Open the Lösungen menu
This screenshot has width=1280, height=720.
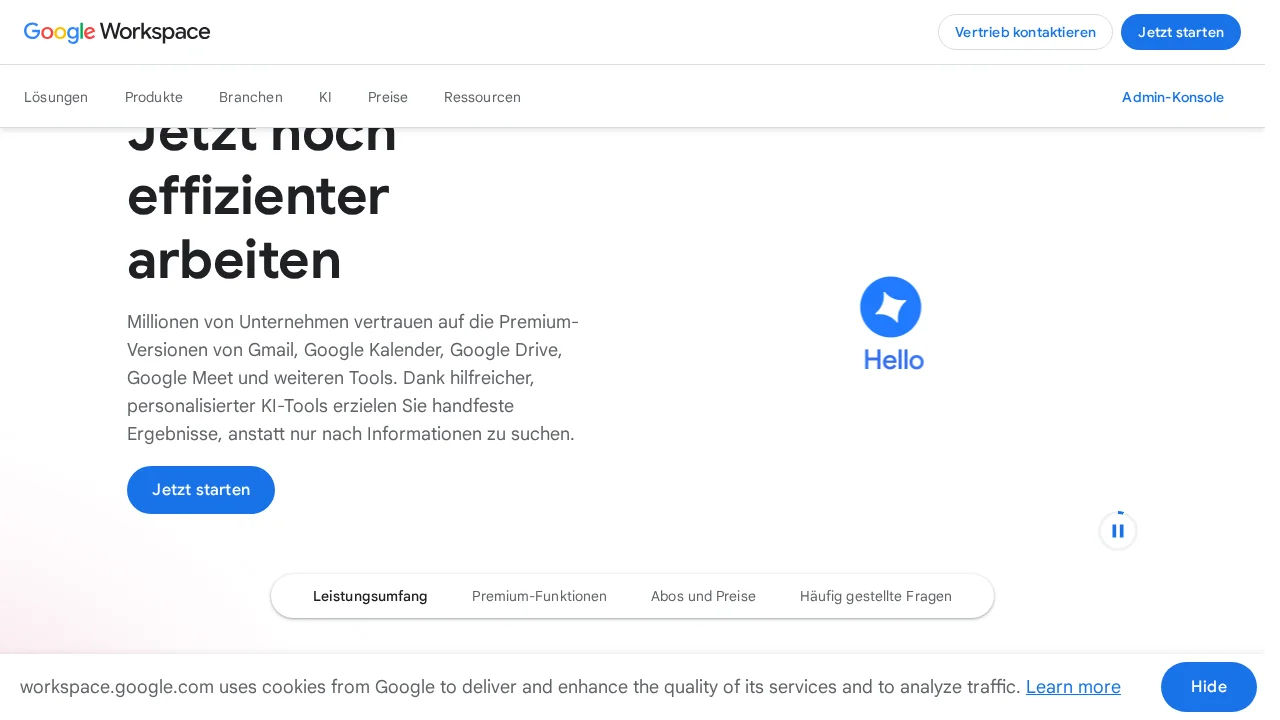coord(56,97)
